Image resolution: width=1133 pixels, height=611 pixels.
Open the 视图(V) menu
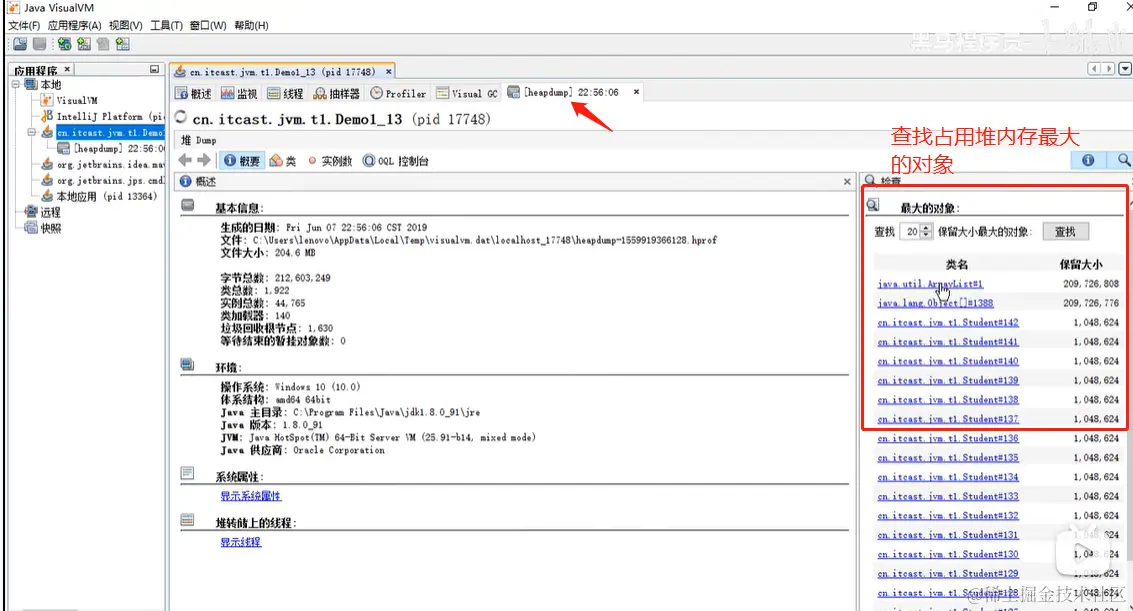pyautogui.click(x=126, y=25)
